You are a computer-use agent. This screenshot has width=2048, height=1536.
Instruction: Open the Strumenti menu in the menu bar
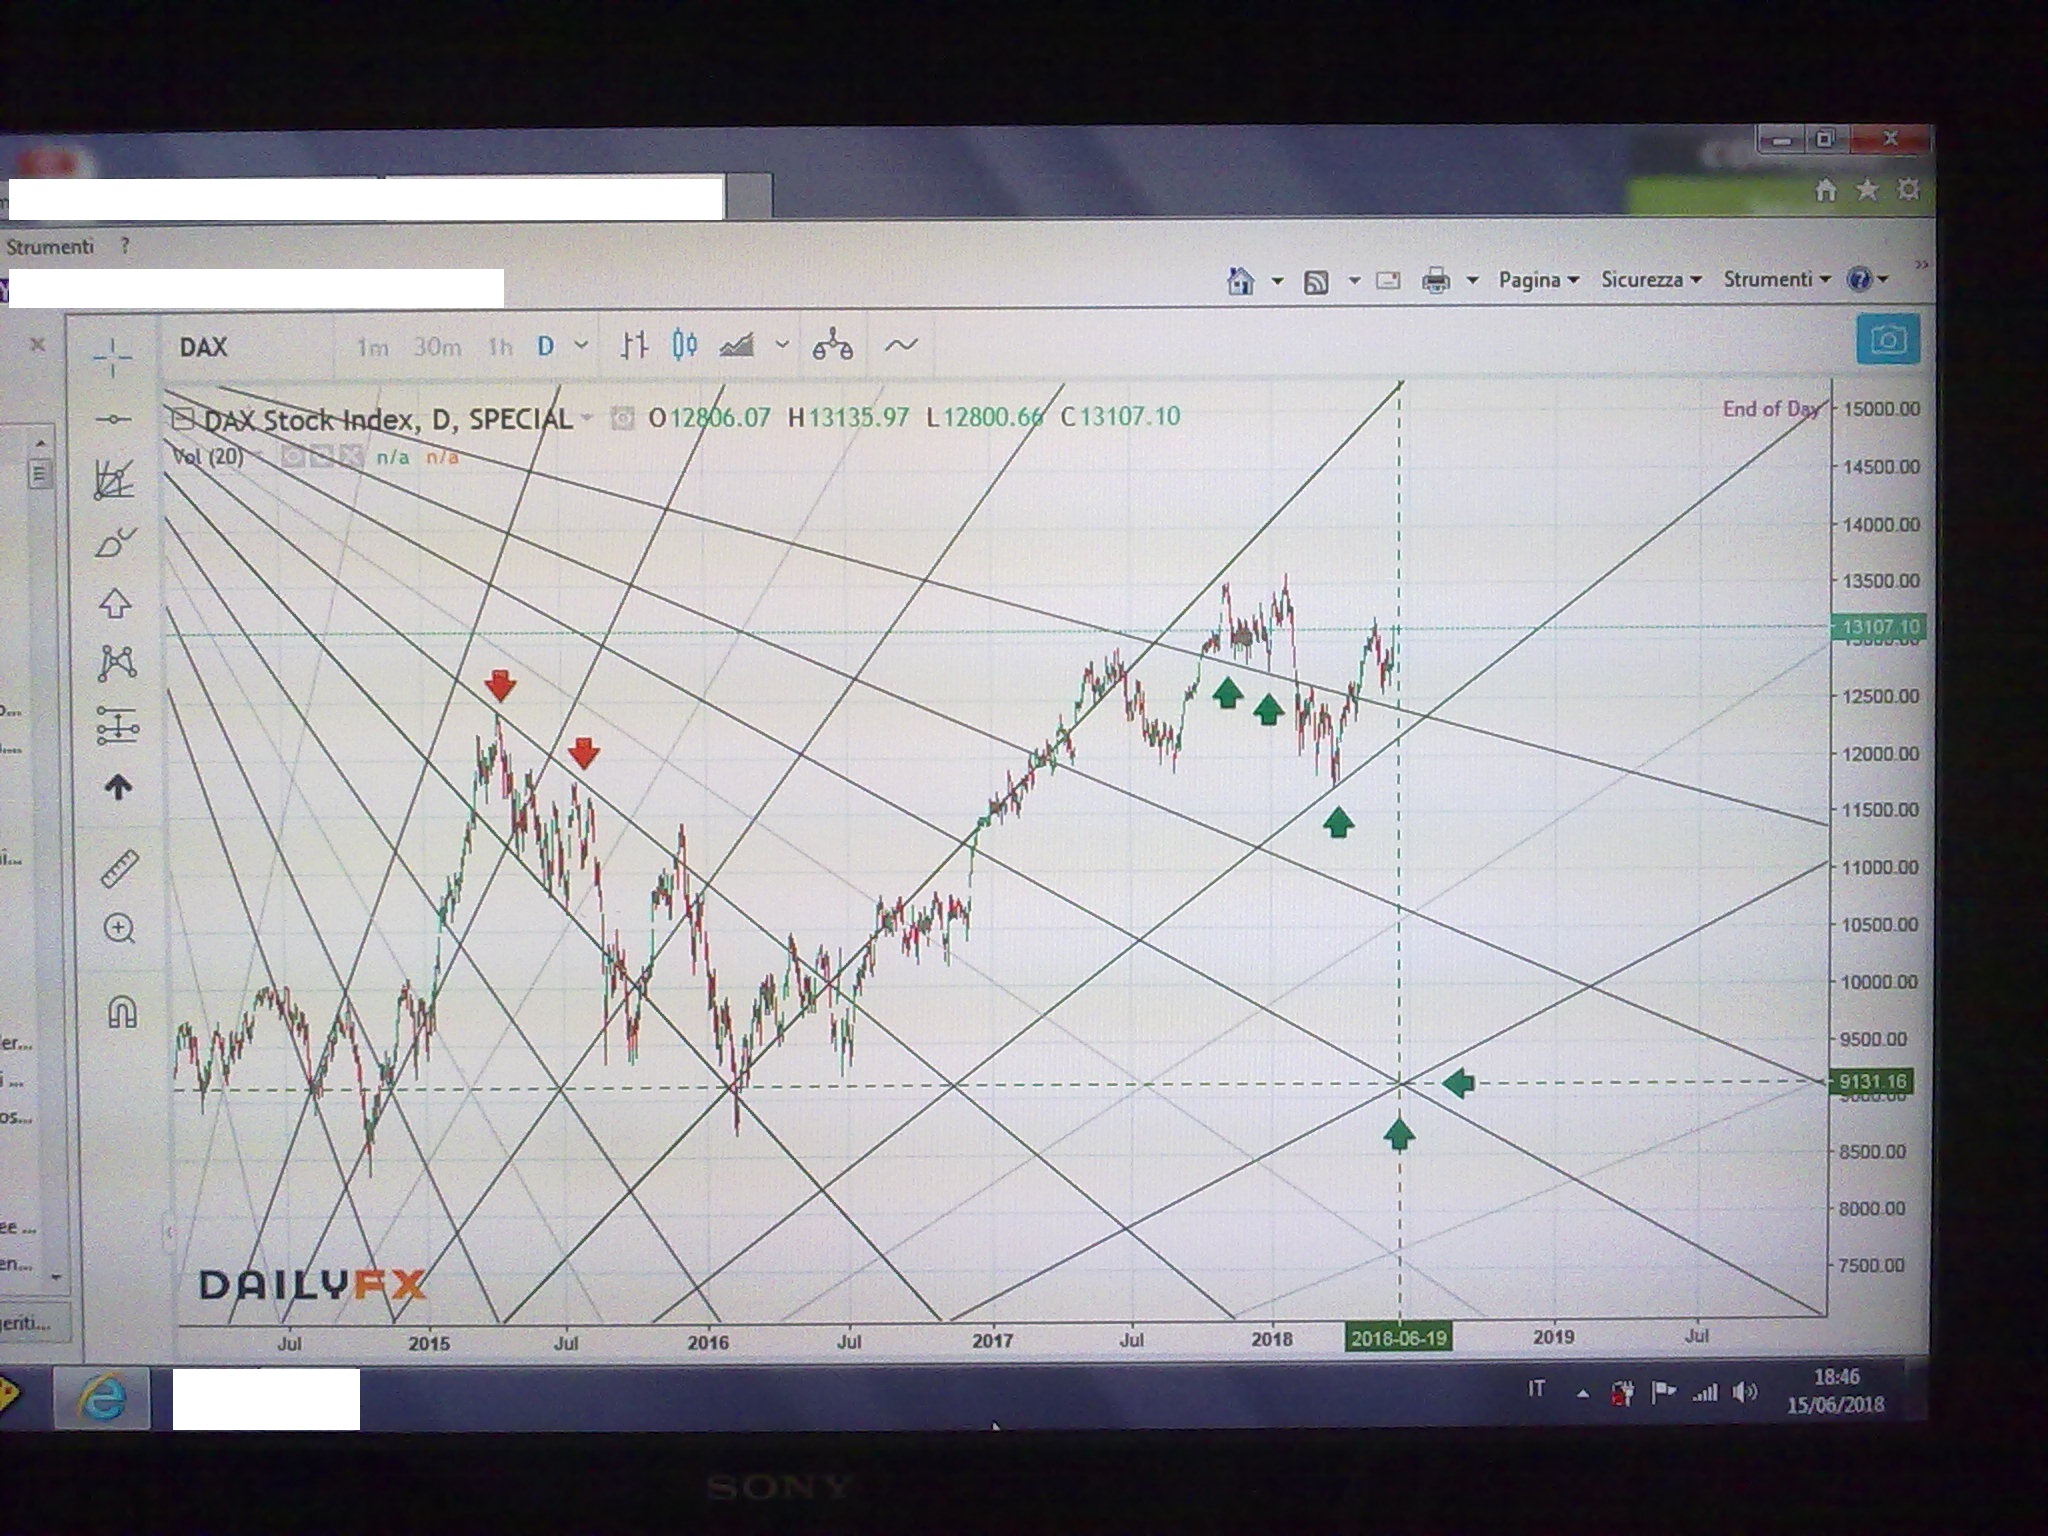(50, 246)
